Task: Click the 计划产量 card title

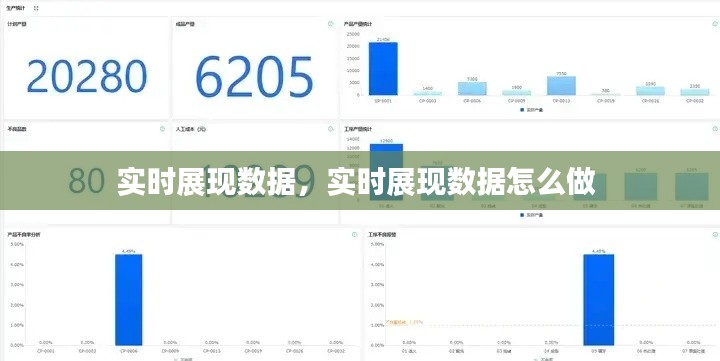Action: [x=17, y=24]
